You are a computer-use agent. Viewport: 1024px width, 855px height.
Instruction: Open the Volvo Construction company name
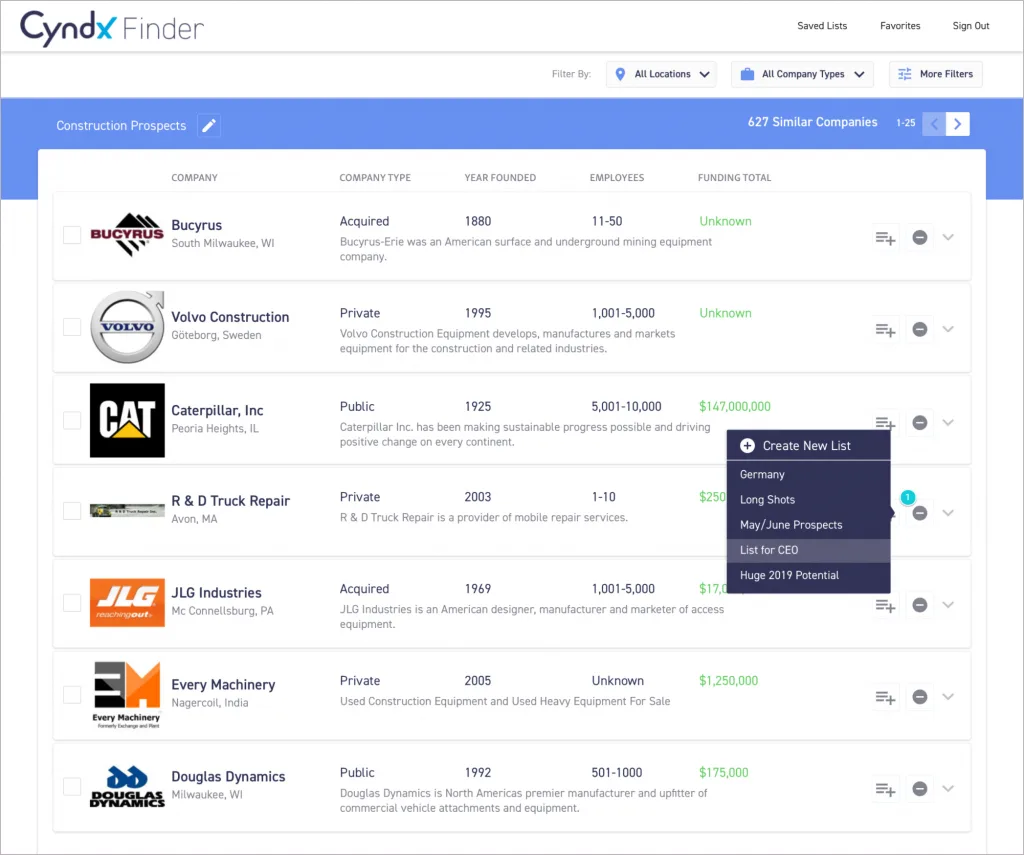[230, 317]
